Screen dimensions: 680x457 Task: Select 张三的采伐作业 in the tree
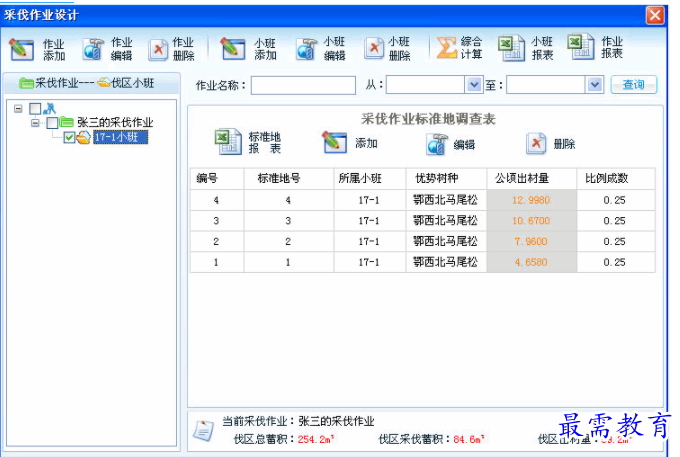click(115, 122)
